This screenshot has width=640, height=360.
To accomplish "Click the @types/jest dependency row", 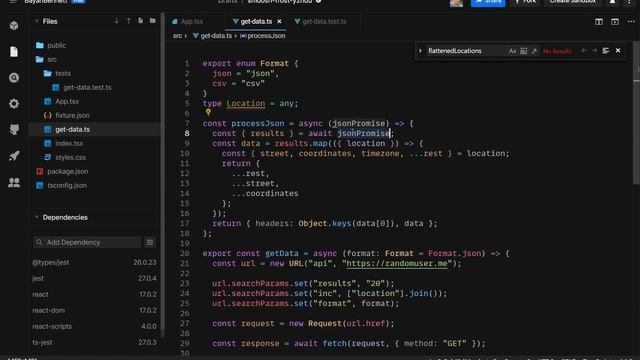I will pyautogui.click(x=94, y=262).
